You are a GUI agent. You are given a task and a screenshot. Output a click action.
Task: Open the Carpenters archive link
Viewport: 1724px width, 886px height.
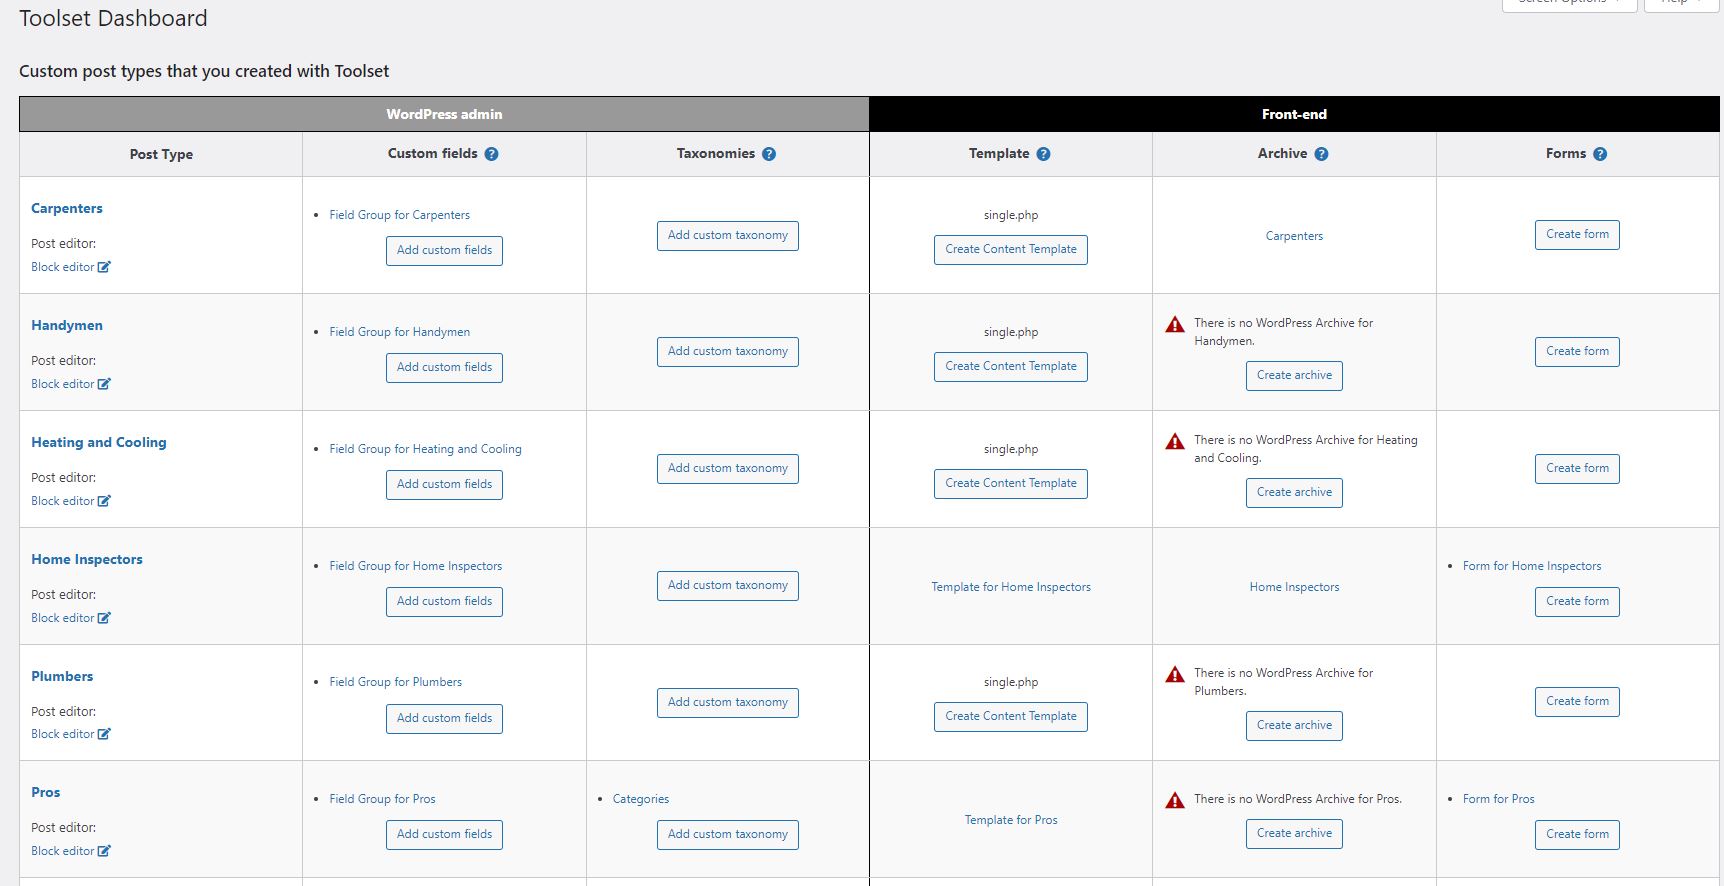[x=1294, y=236]
